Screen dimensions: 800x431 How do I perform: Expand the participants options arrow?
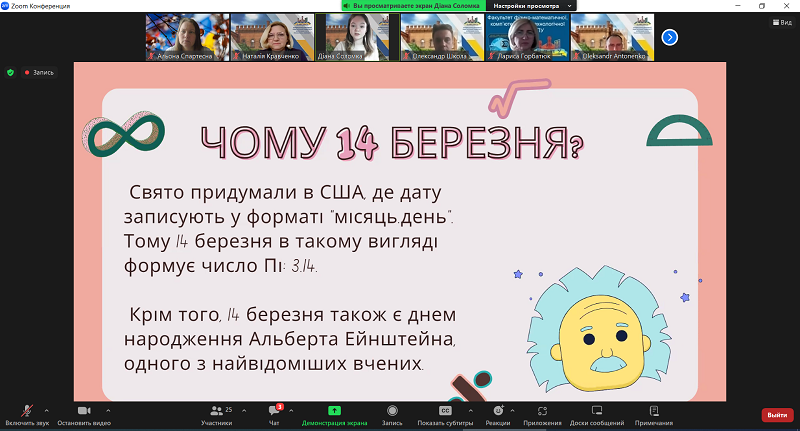click(244, 410)
